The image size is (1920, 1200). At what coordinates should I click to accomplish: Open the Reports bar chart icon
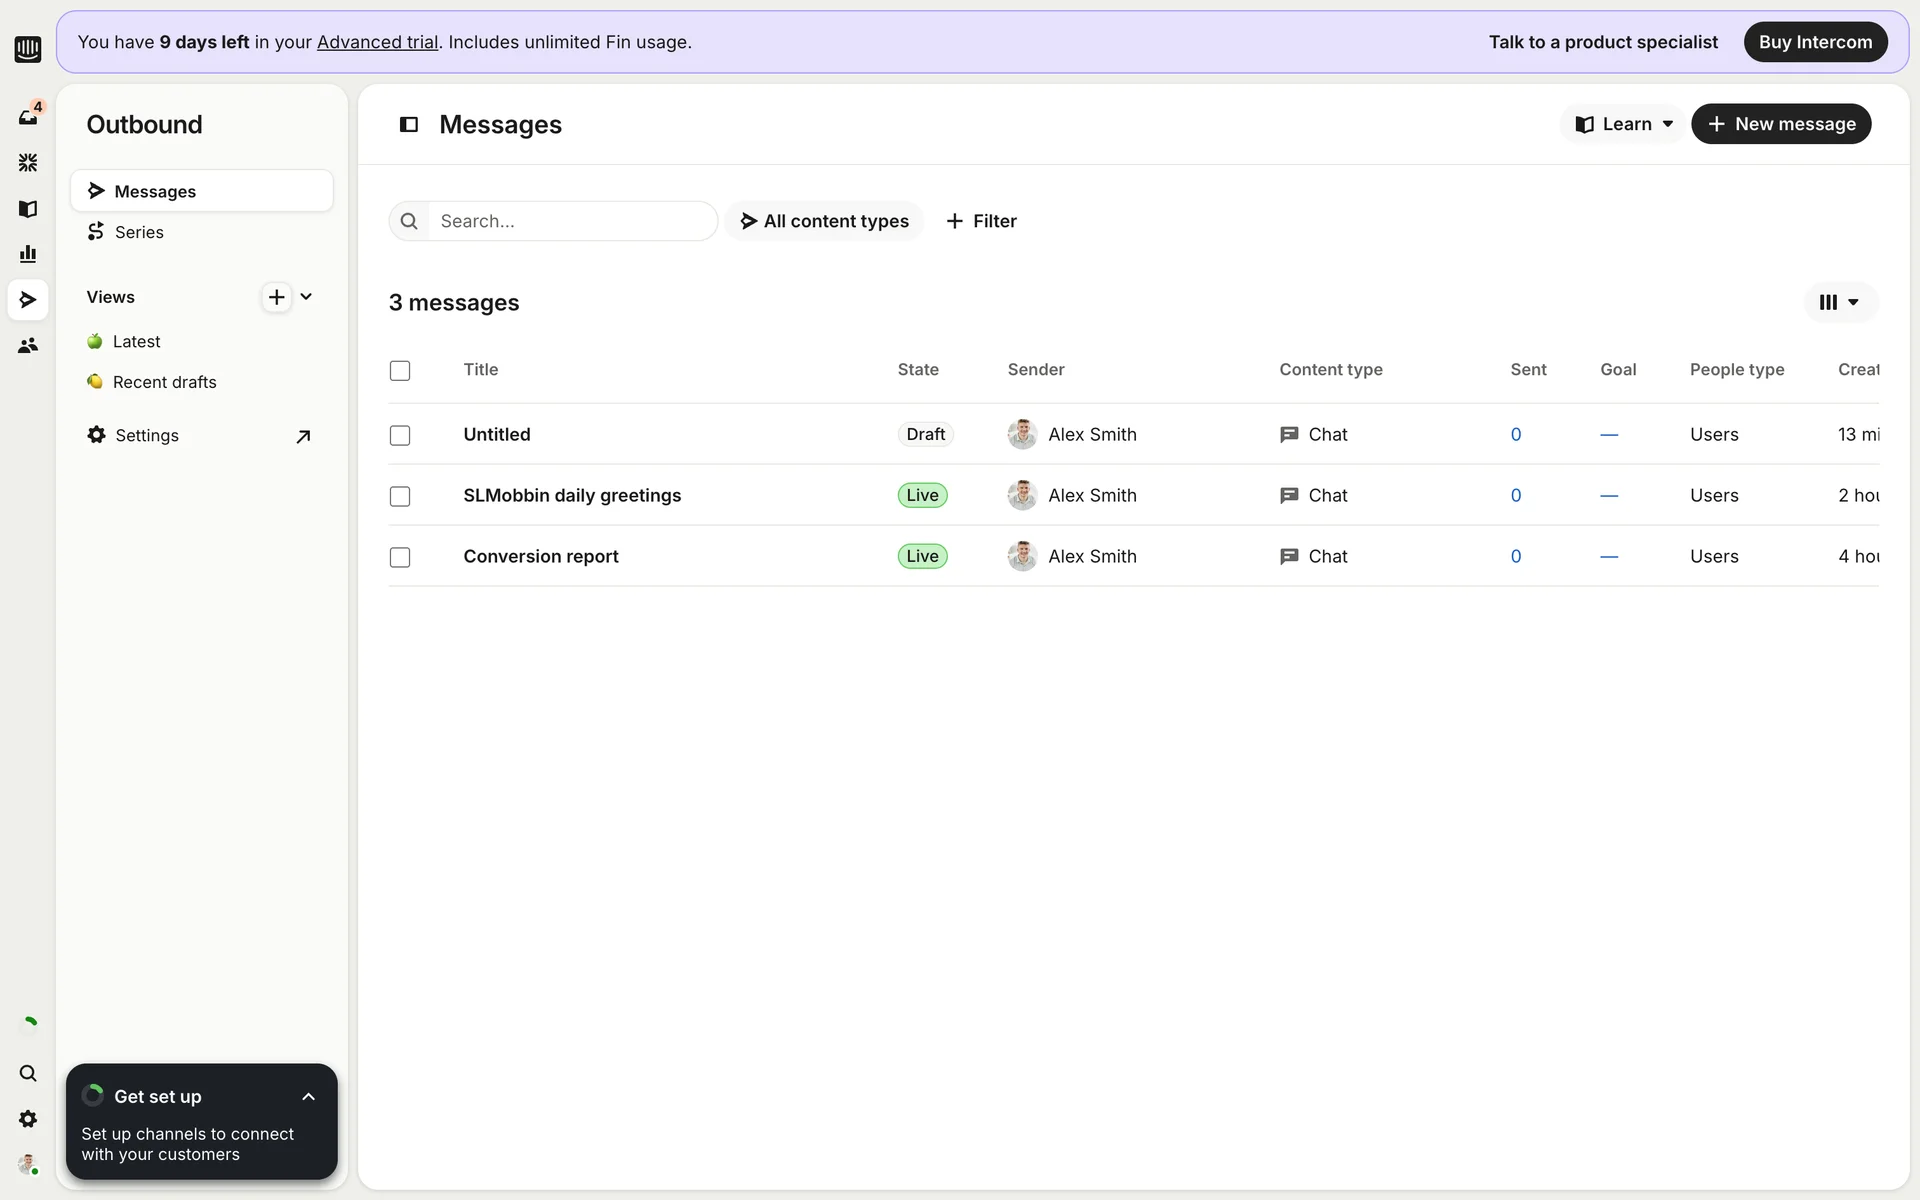[x=28, y=254]
